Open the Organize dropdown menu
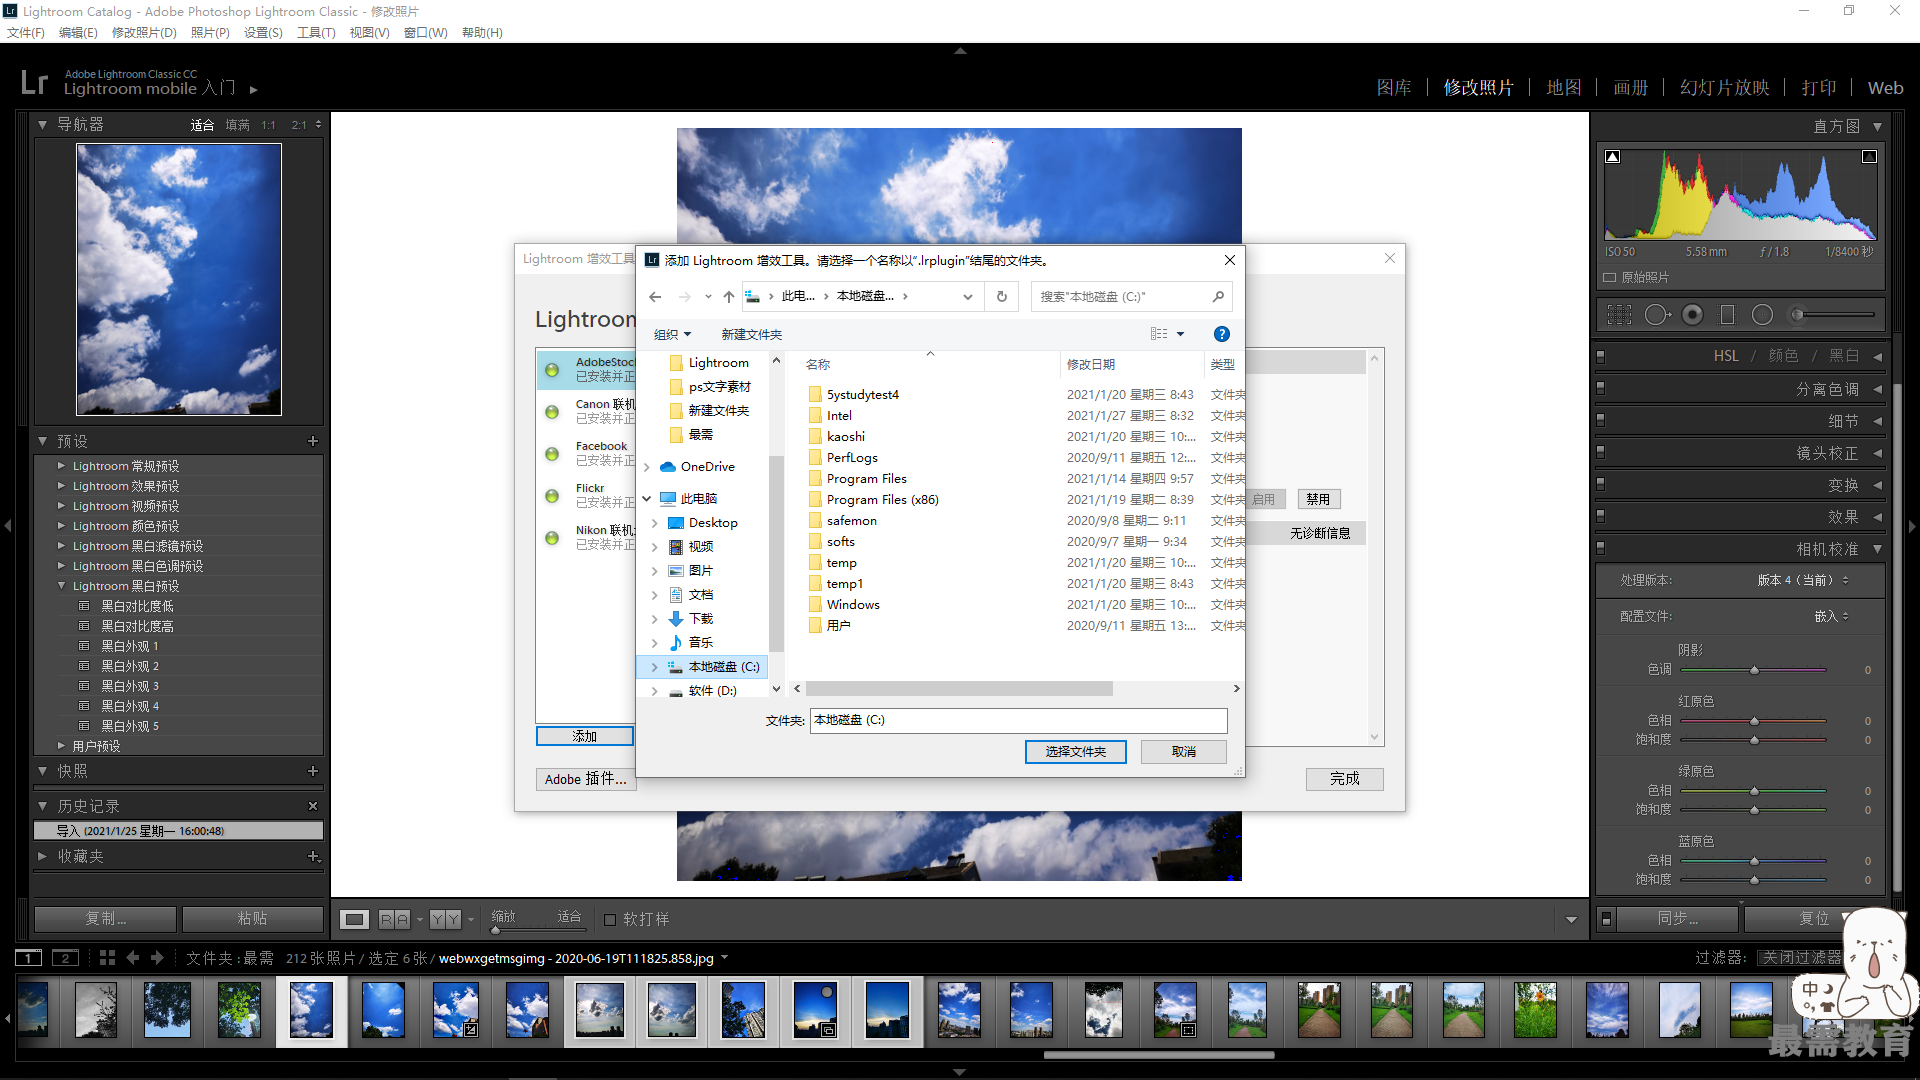Screen dimensions: 1920x1080 (x=672, y=334)
